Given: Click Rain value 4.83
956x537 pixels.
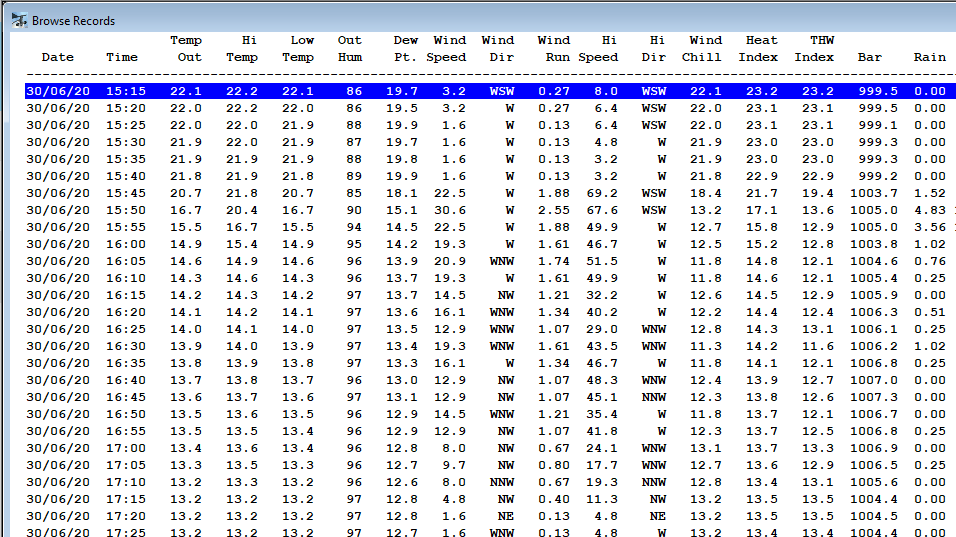Looking at the screenshot, I should pos(930,210).
